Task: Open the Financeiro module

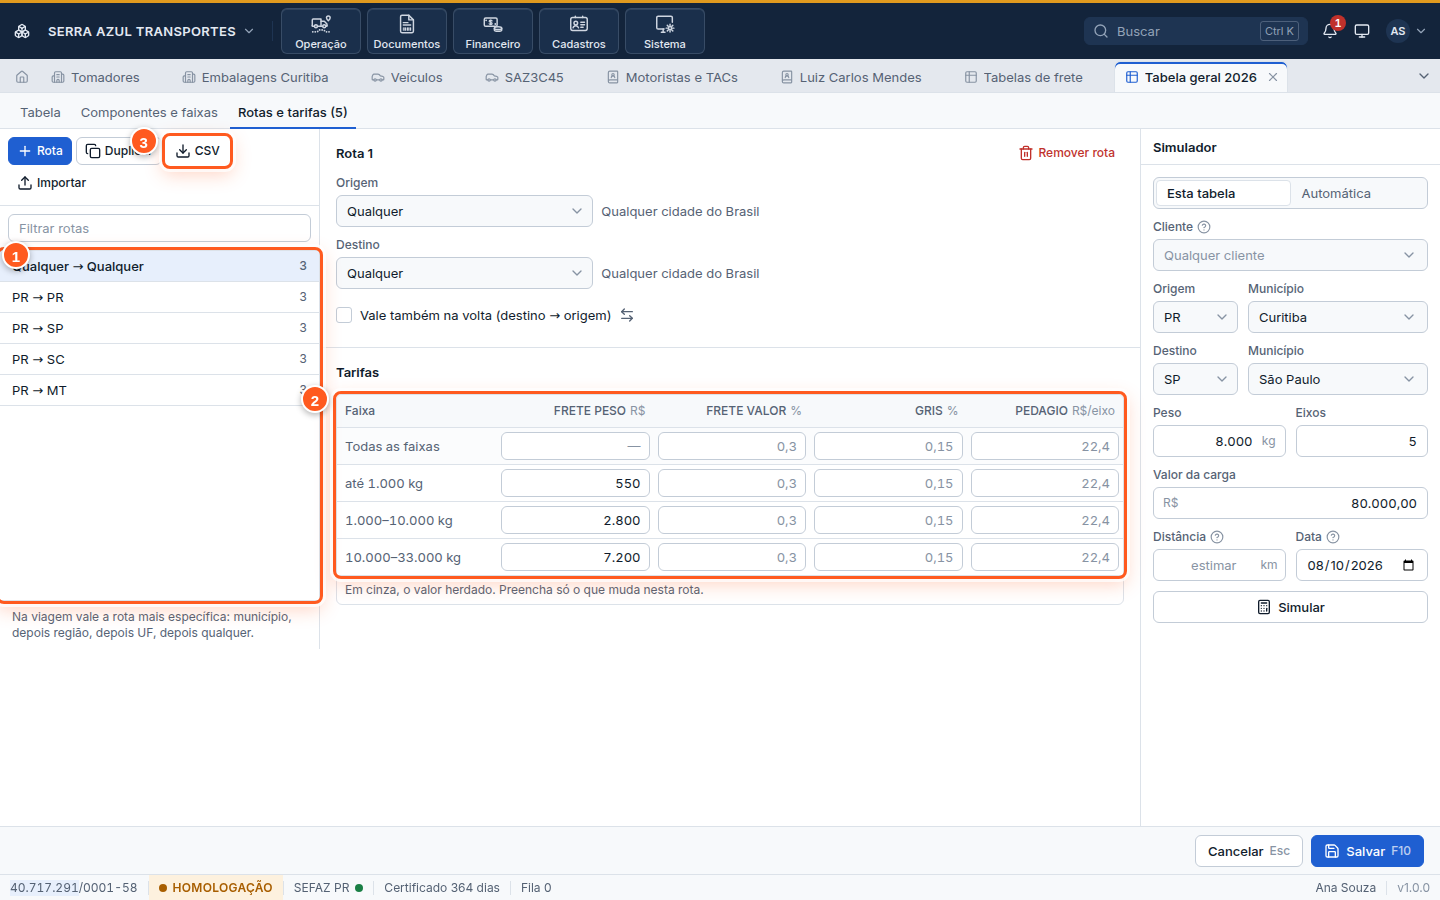Action: pyautogui.click(x=493, y=31)
